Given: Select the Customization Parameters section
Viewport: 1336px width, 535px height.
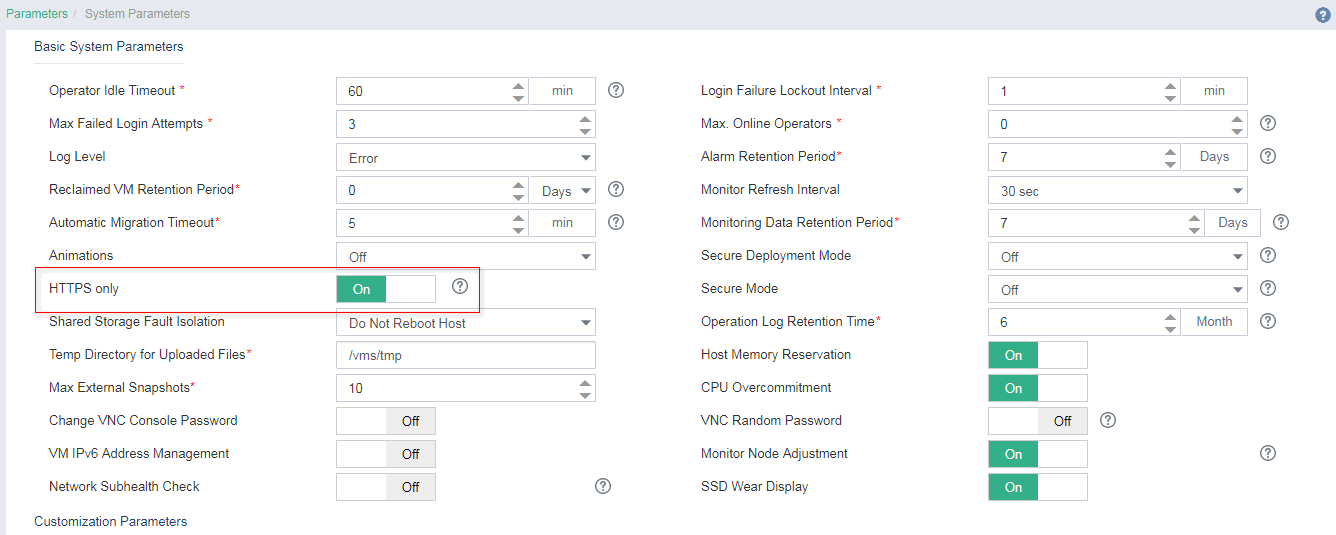Looking at the screenshot, I should click(110, 521).
